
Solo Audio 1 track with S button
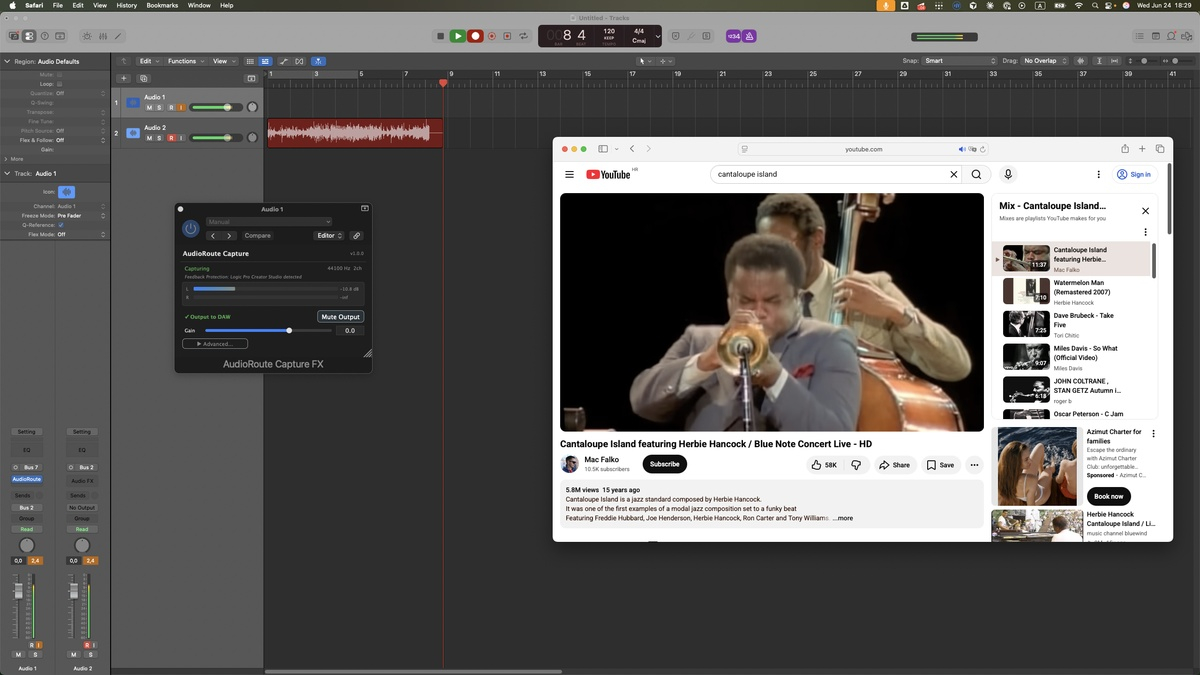[x=160, y=107]
